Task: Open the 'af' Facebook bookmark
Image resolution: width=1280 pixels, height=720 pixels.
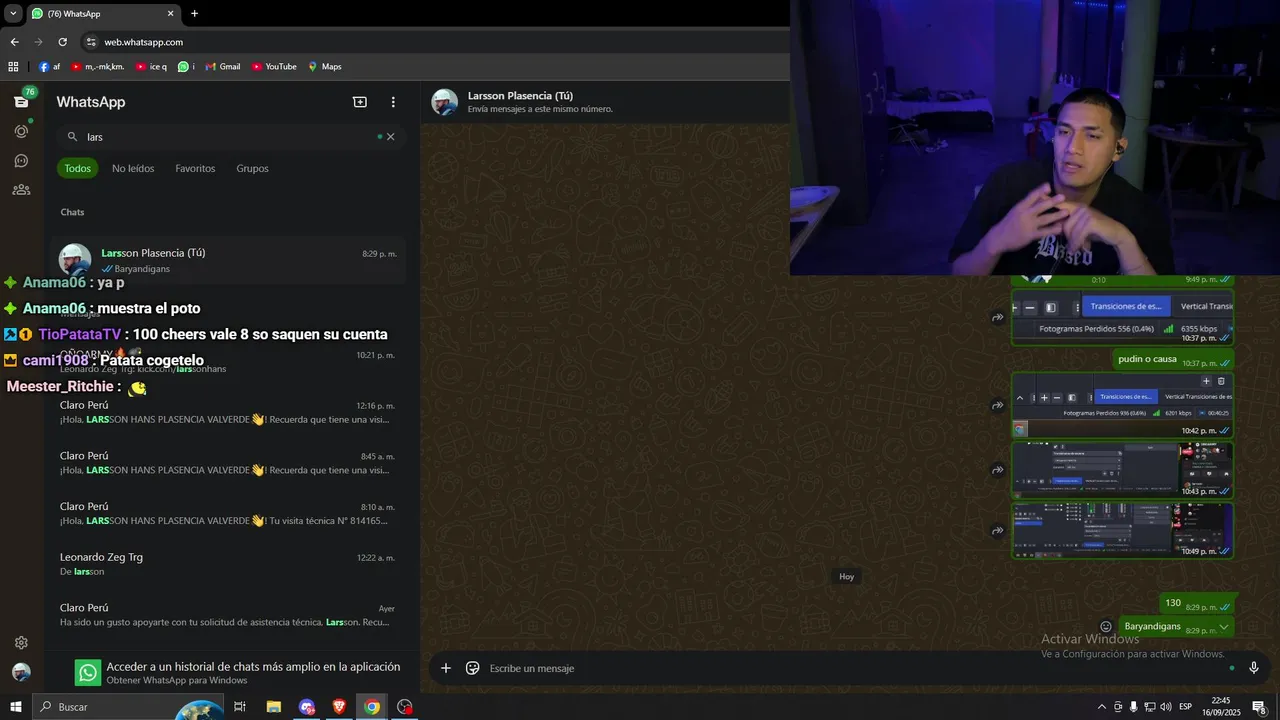Action: tap(49, 67)
